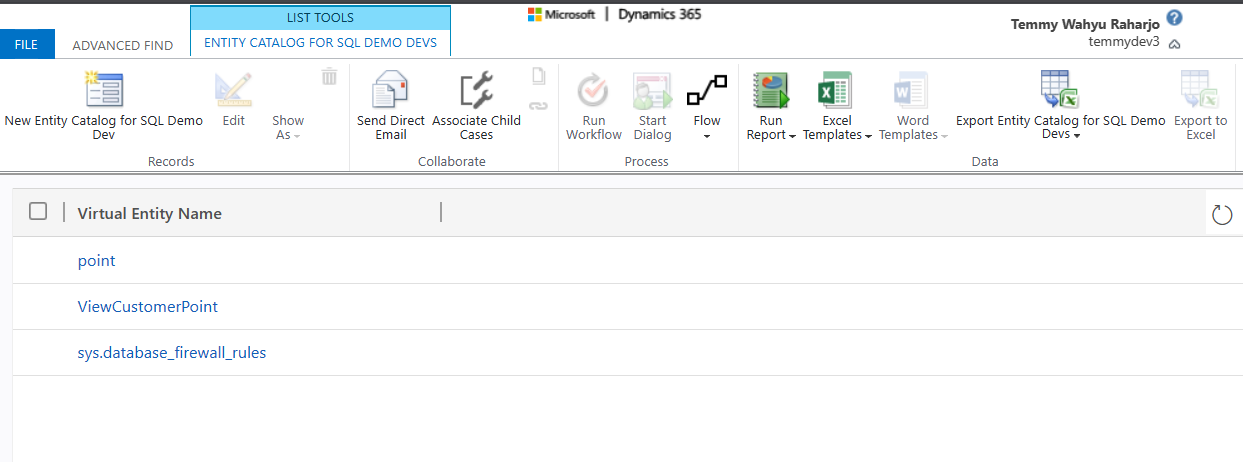Image resolution: width=1243 pixels, height=462 pixels.
Task: Click user name Temmy Wahyu Raharjo
Action: point(1085,24)
